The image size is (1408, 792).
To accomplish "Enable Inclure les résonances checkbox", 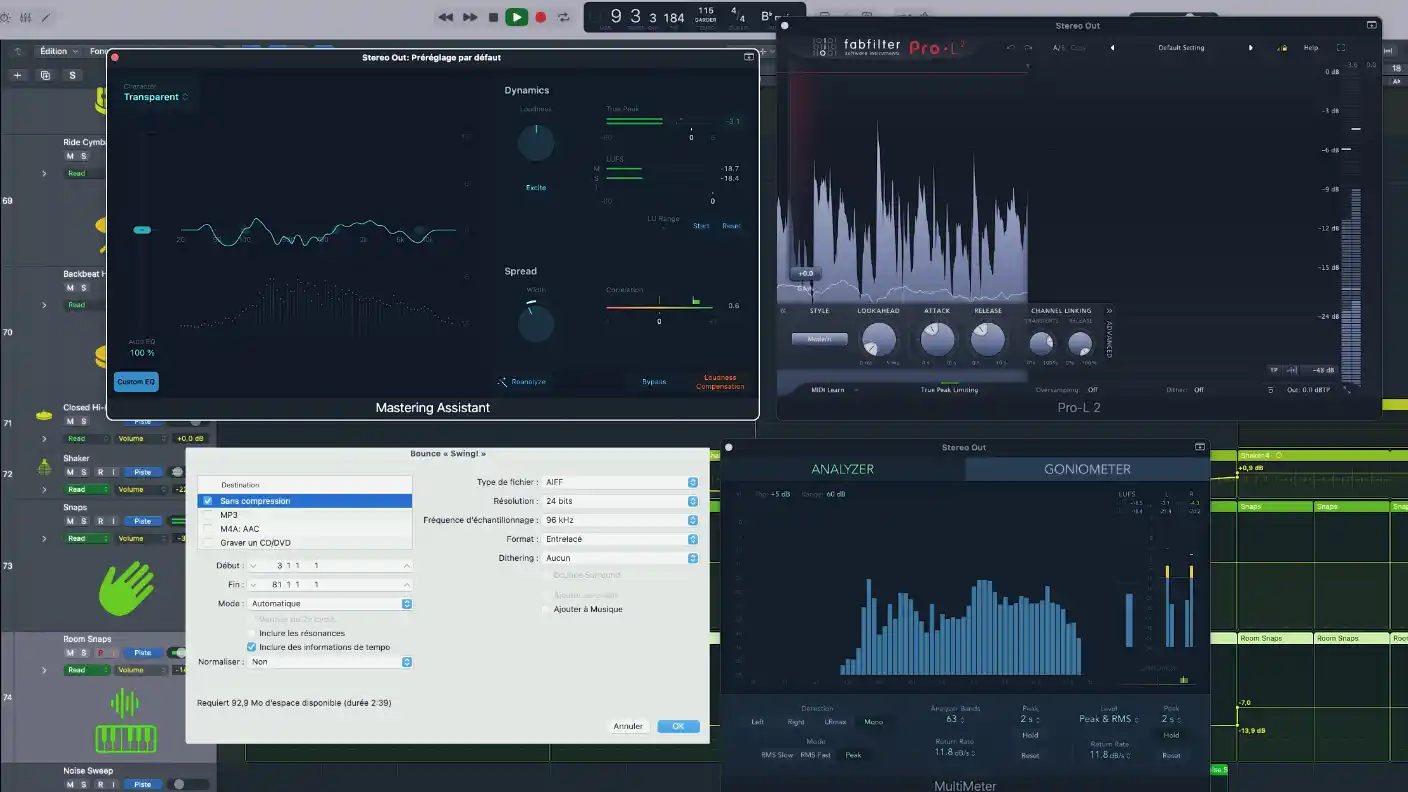I will click(252, 633).
